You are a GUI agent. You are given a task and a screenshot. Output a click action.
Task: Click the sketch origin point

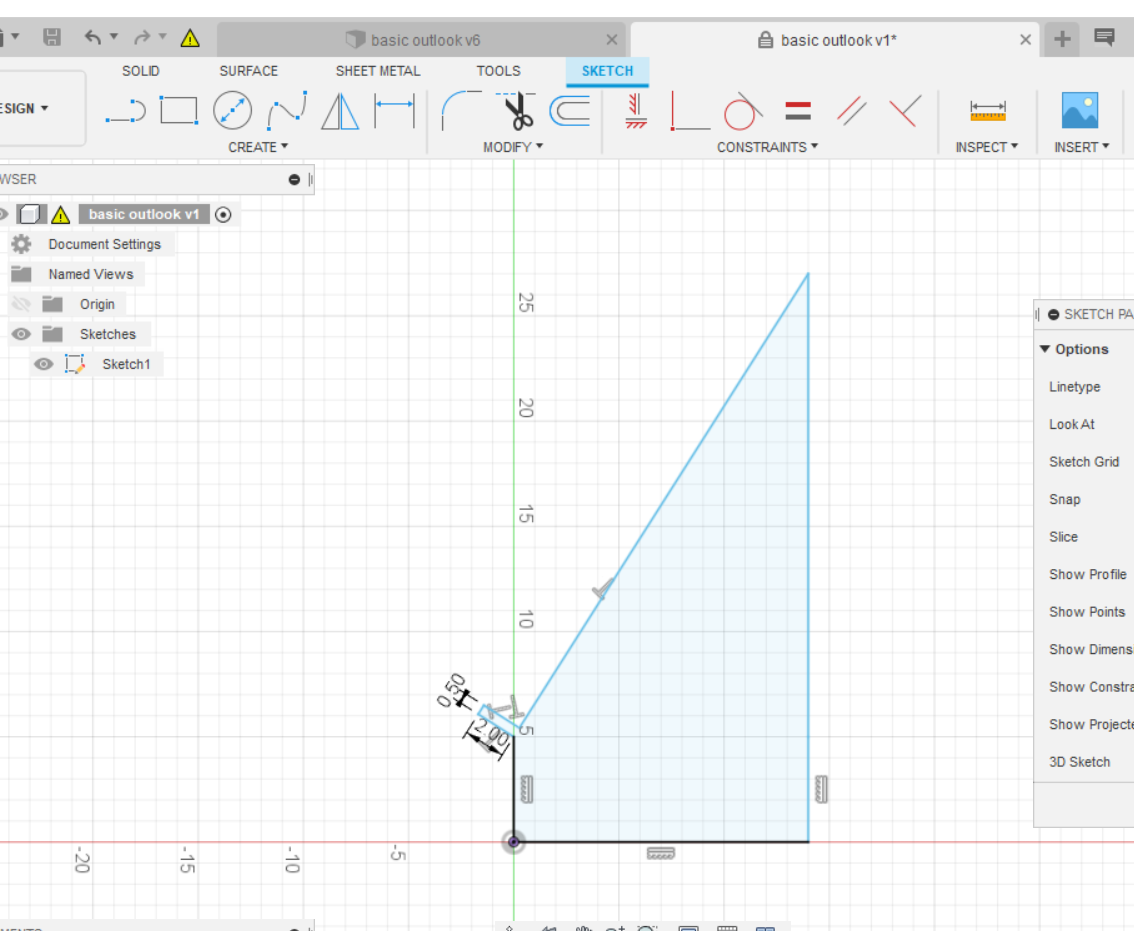coord(513,842)
